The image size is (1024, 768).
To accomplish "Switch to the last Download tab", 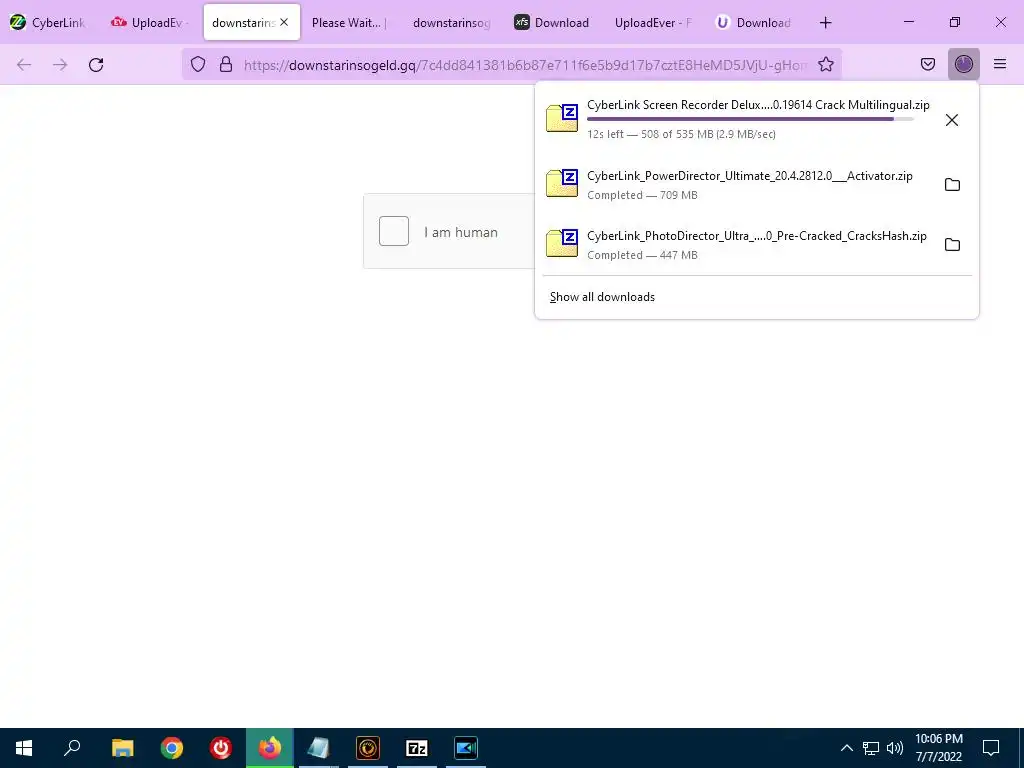I will pyautogui.click(x=754, y=23).
